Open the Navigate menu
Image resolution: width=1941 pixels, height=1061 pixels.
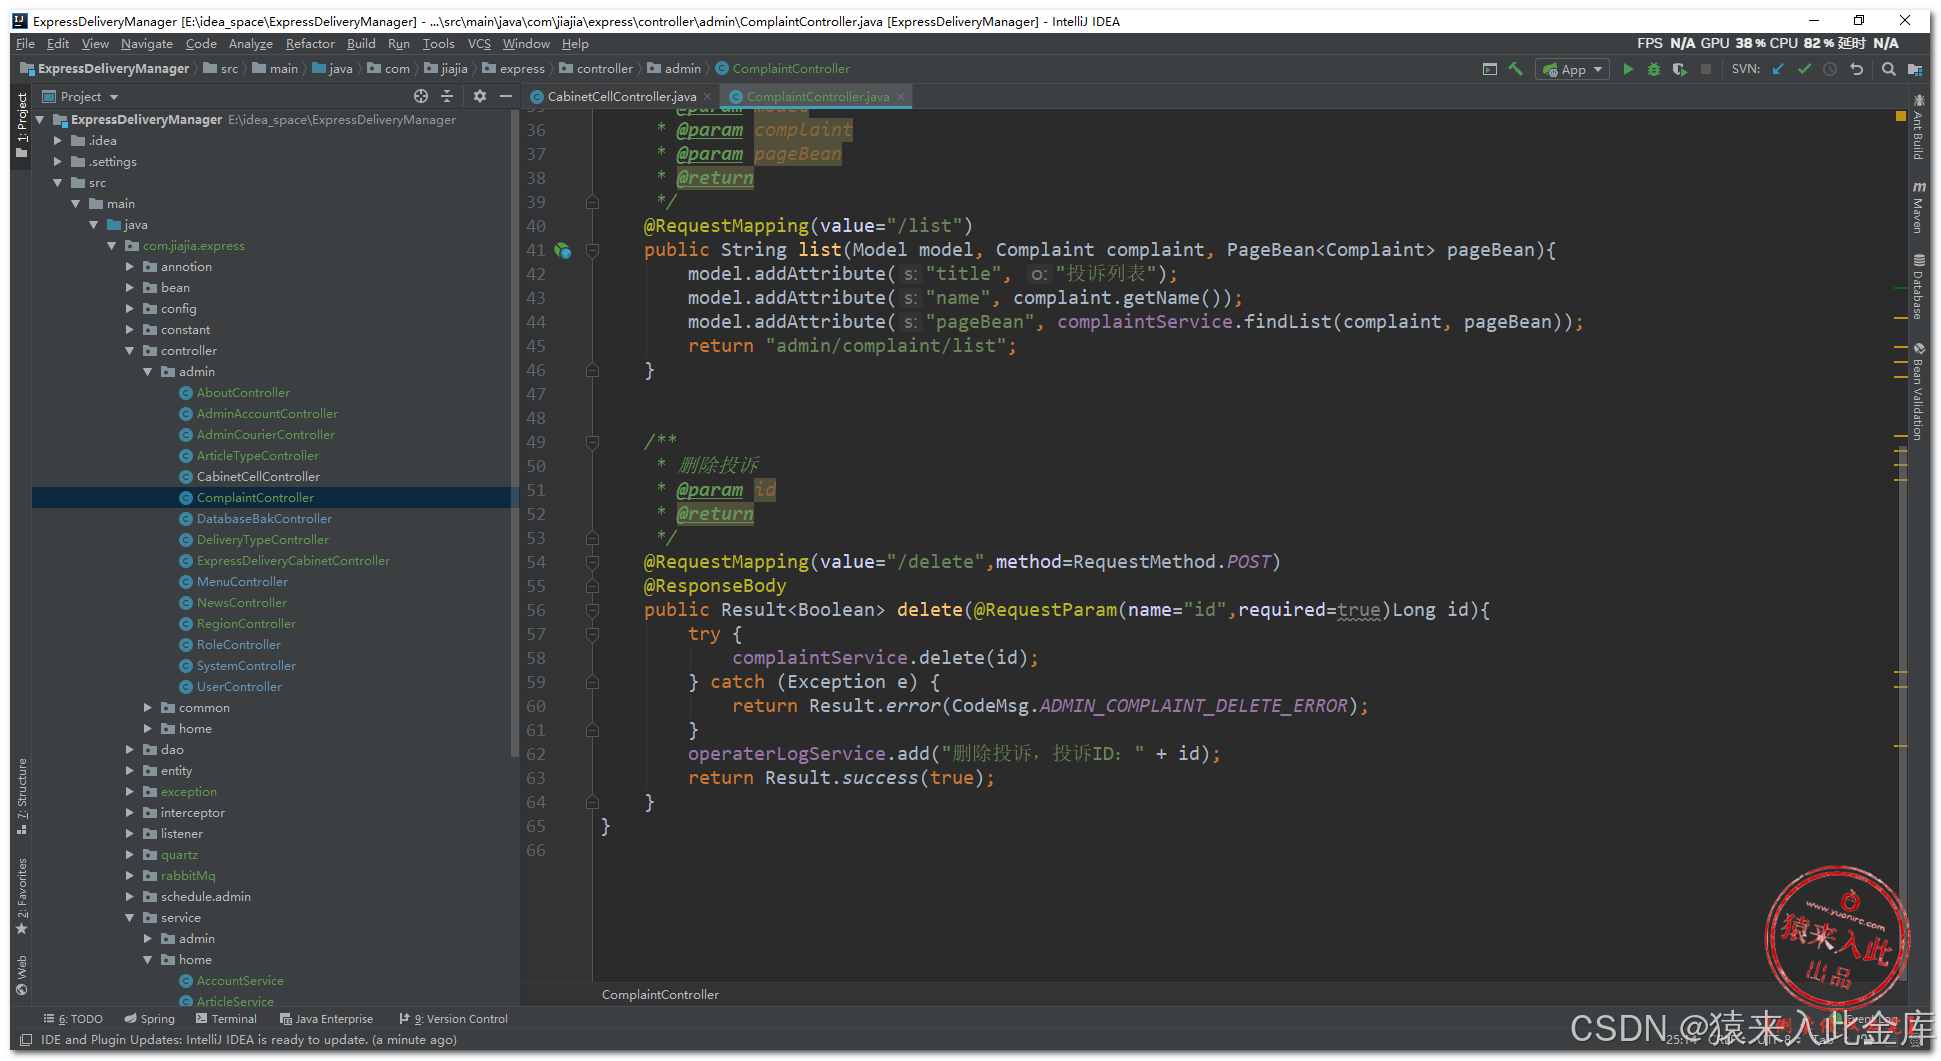coord(147,44)
